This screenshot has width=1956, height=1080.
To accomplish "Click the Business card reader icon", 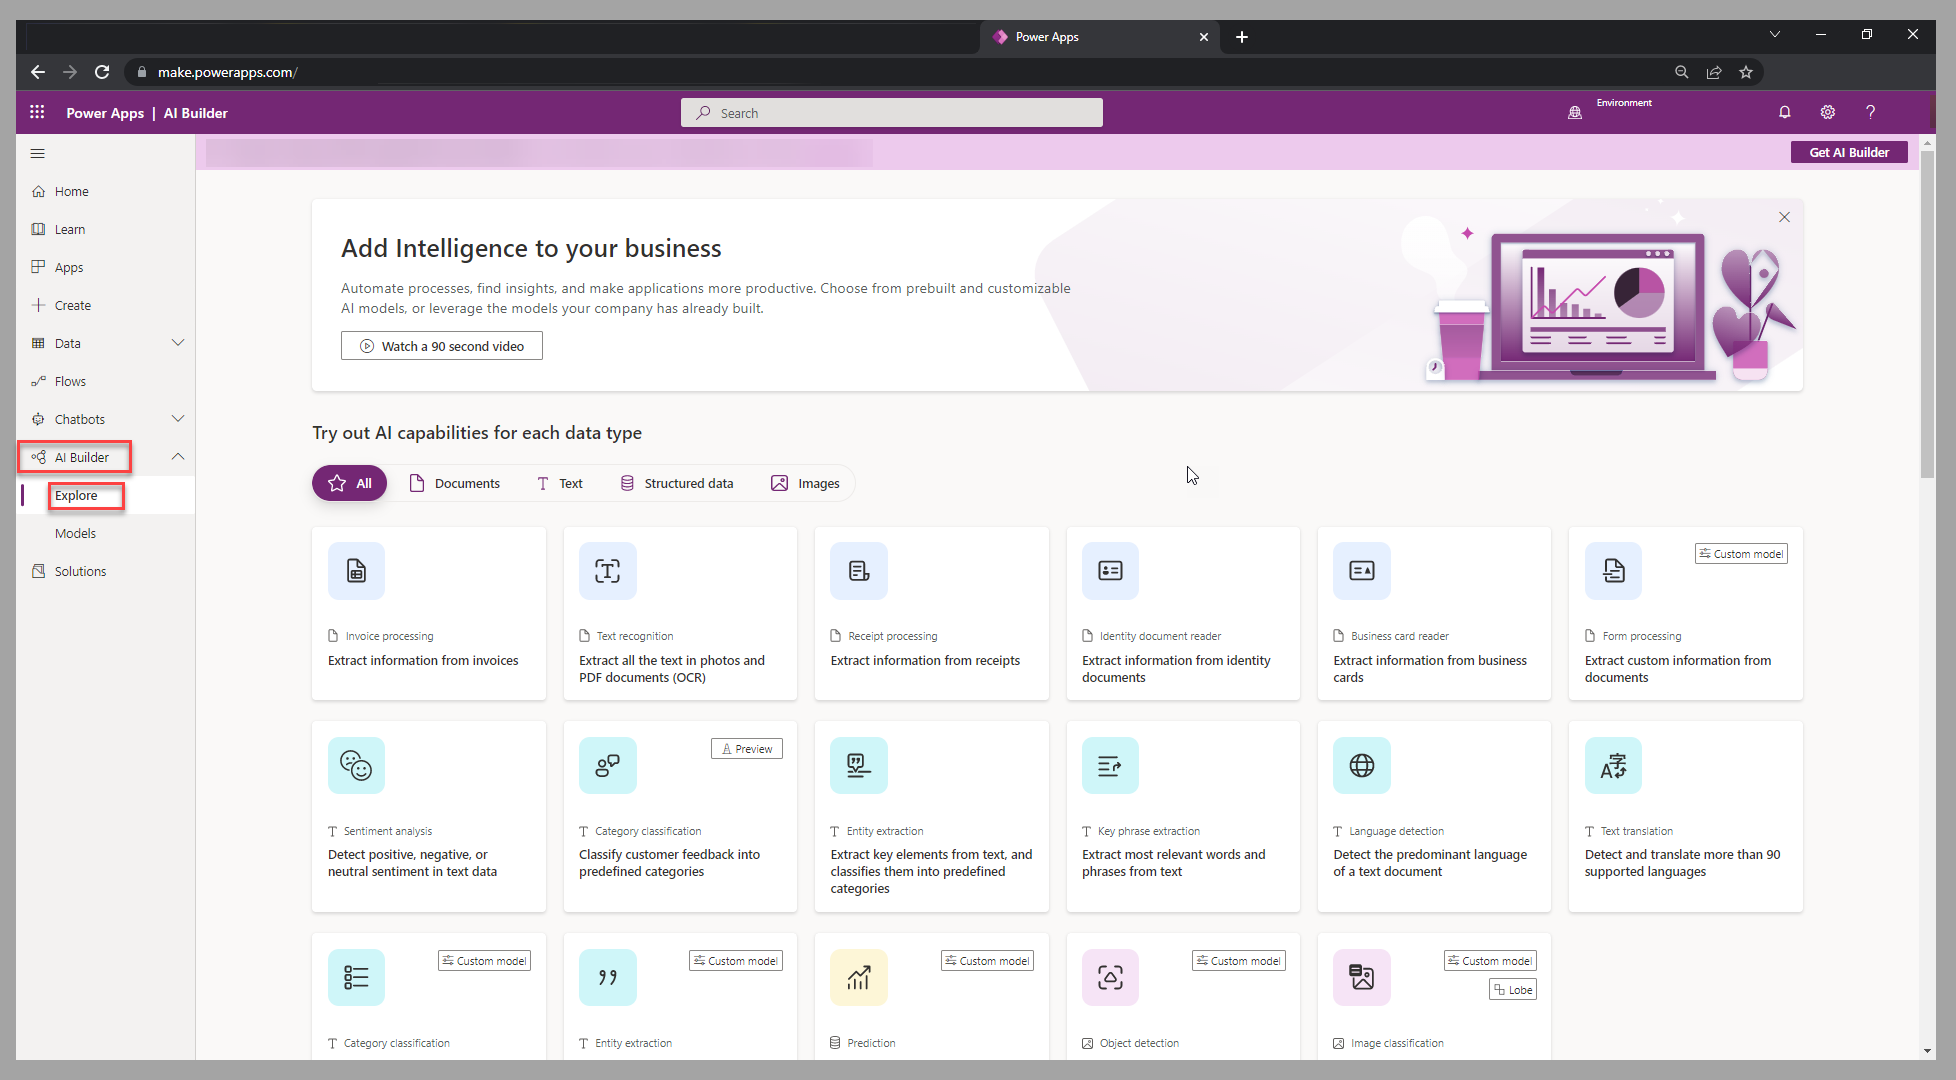I will [1361, 570].
